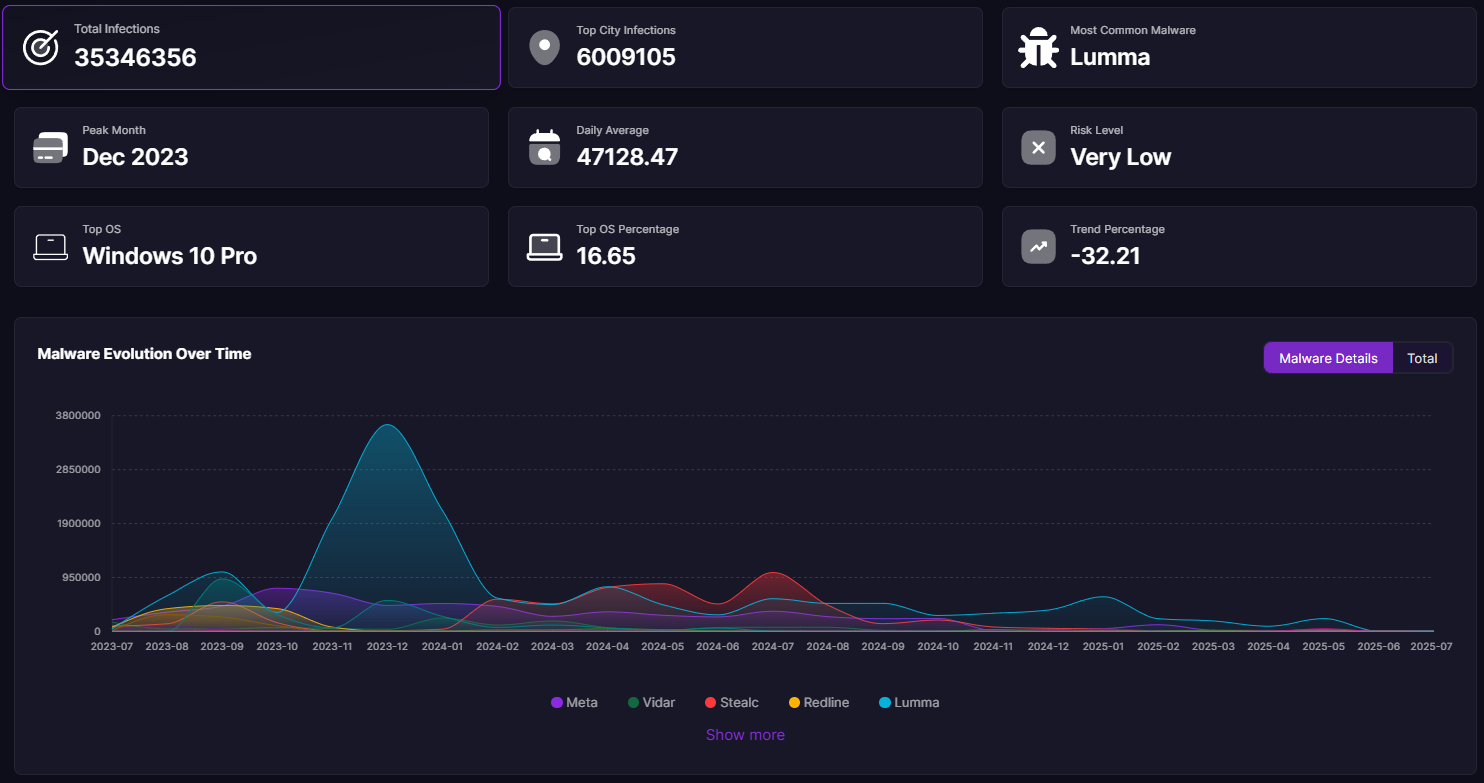Click the laptop icon beside Top OS Percentage
Viewport: 1484px width, 783px height.
[x=544, y=246]
